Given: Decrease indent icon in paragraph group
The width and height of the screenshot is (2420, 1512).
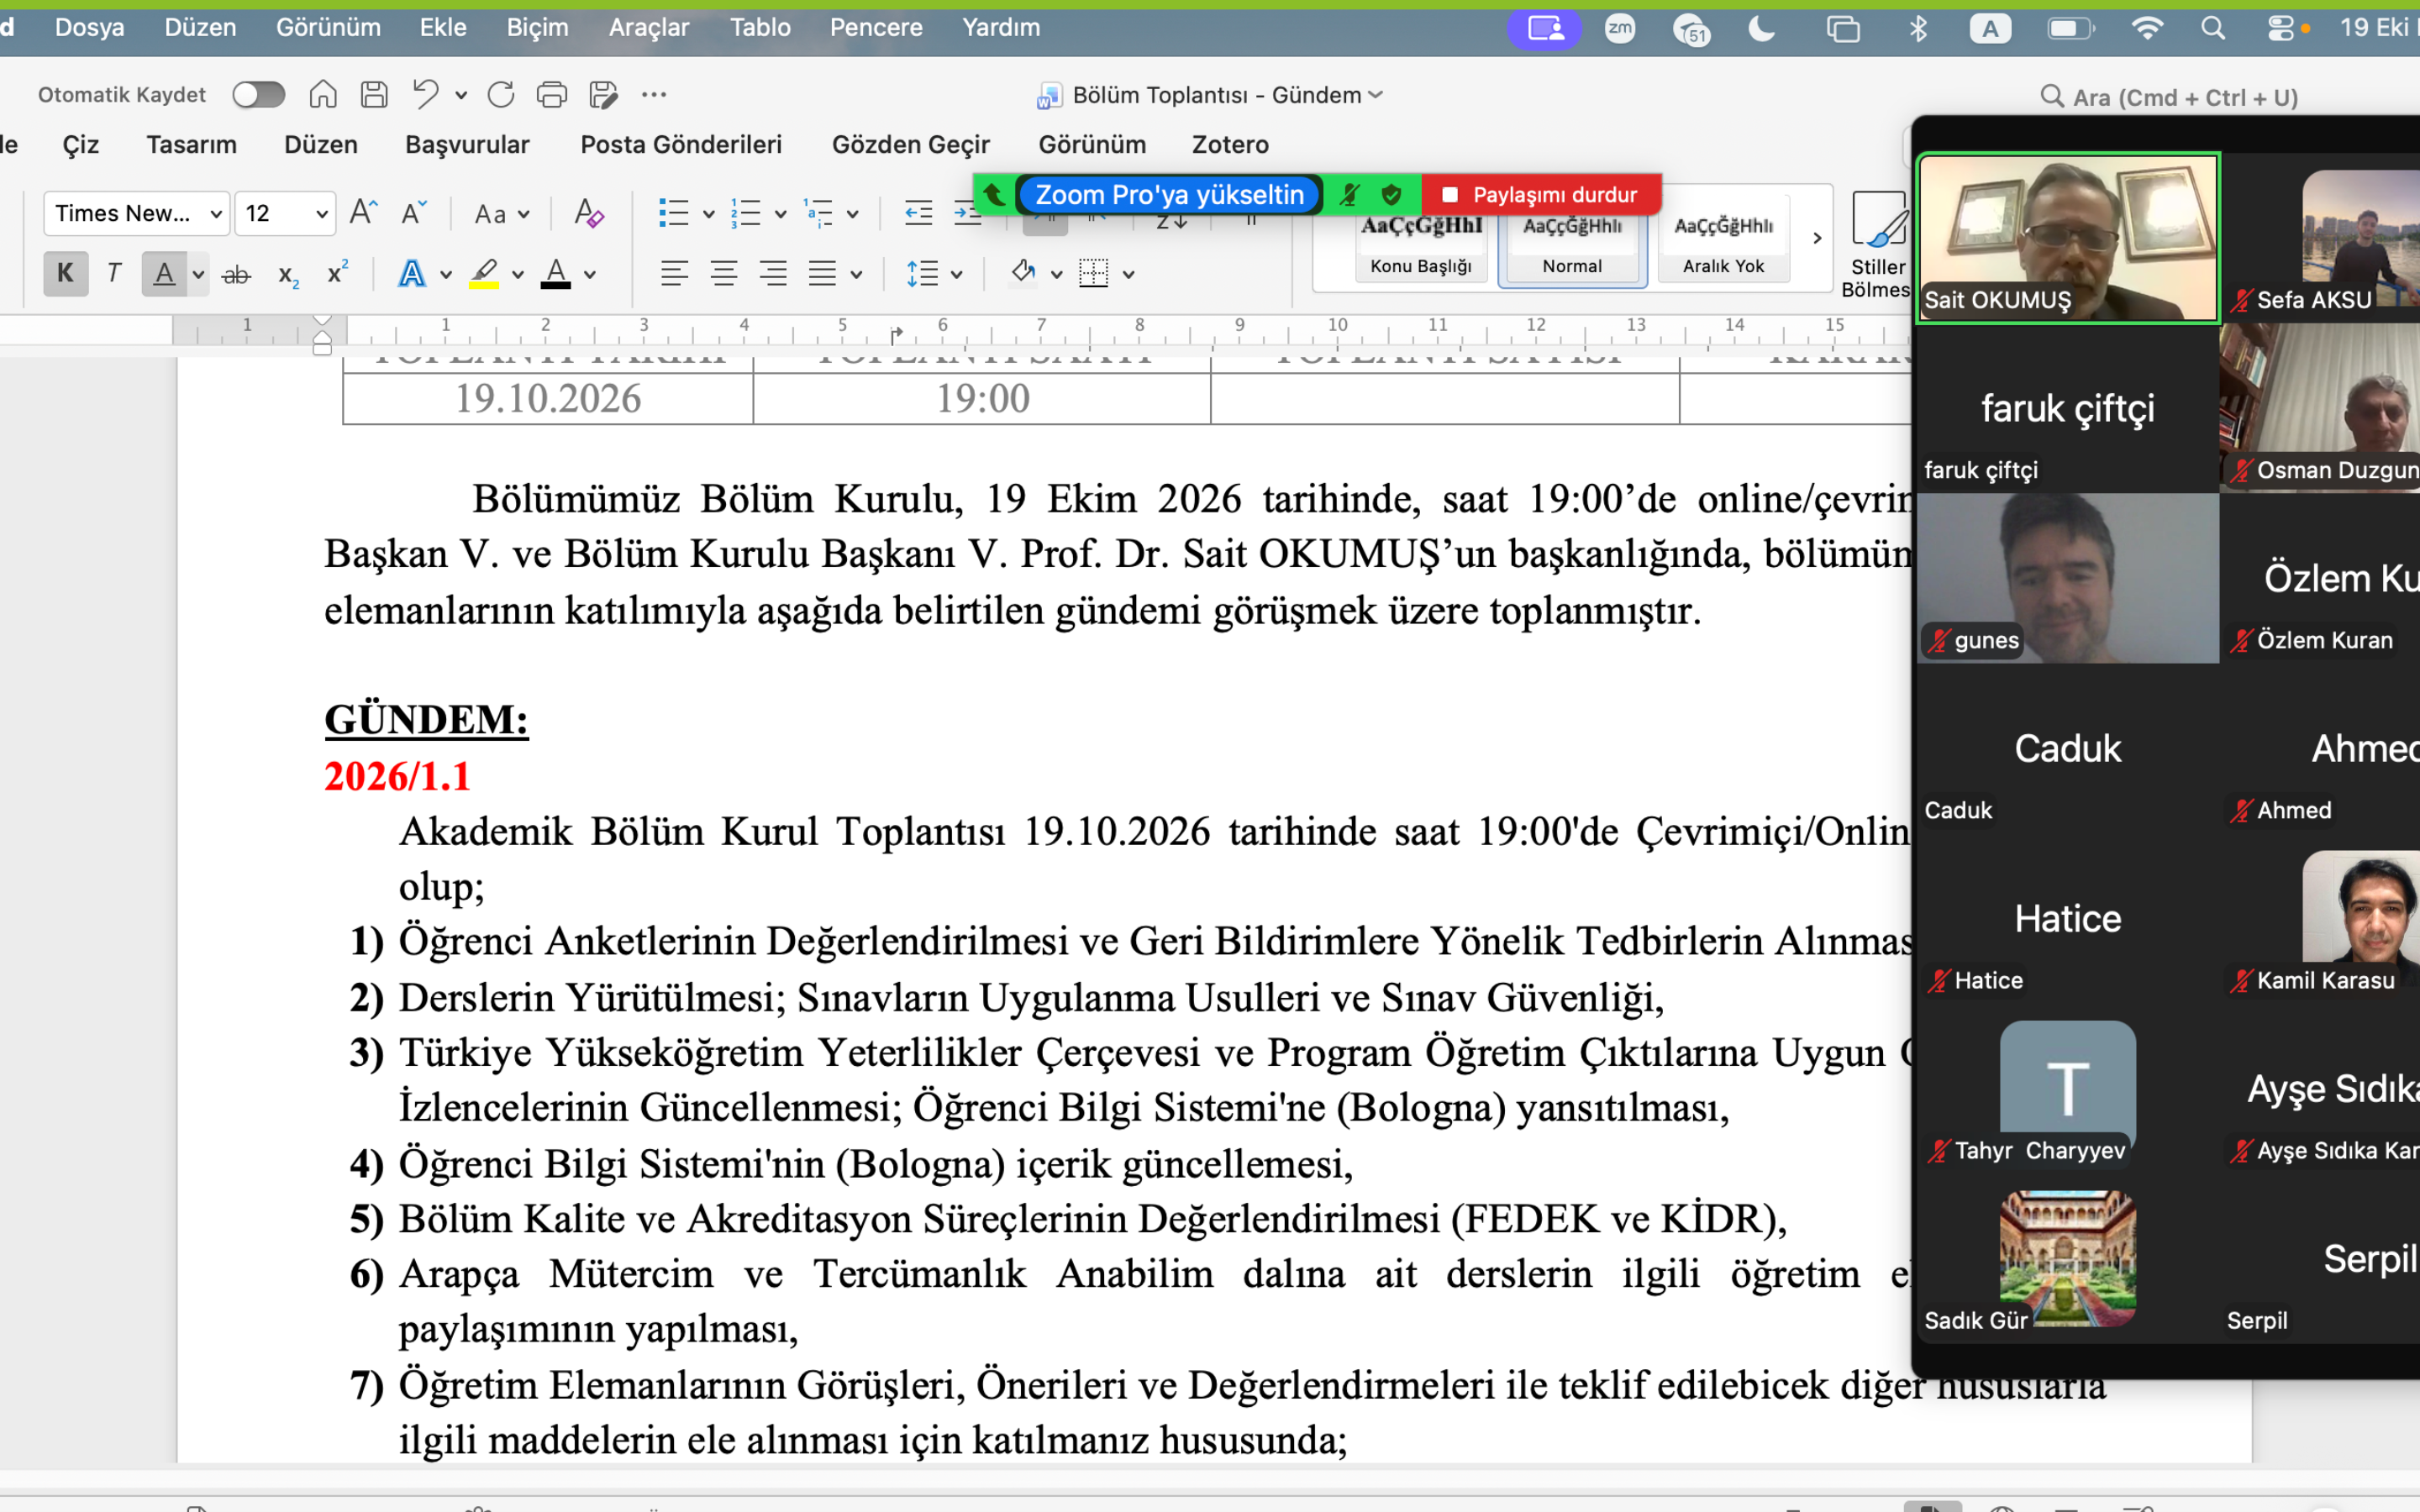Looking at the screenshot, I should click(x=918, y=213).
